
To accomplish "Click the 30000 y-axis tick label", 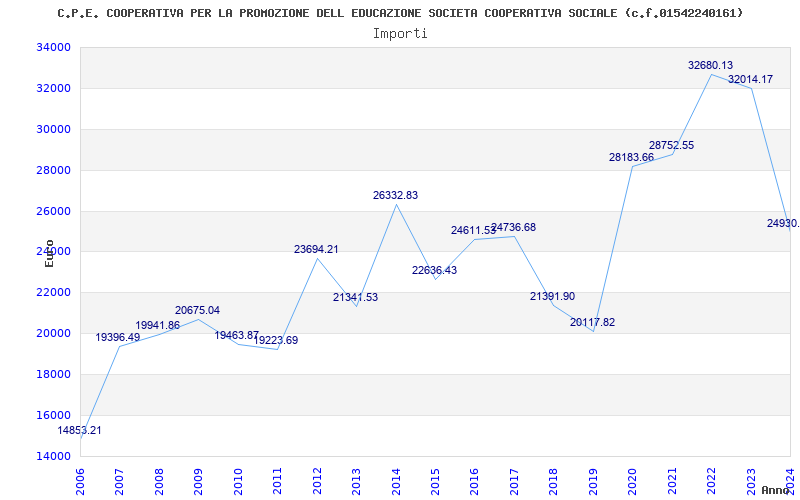I will click(x=53, y=129).
